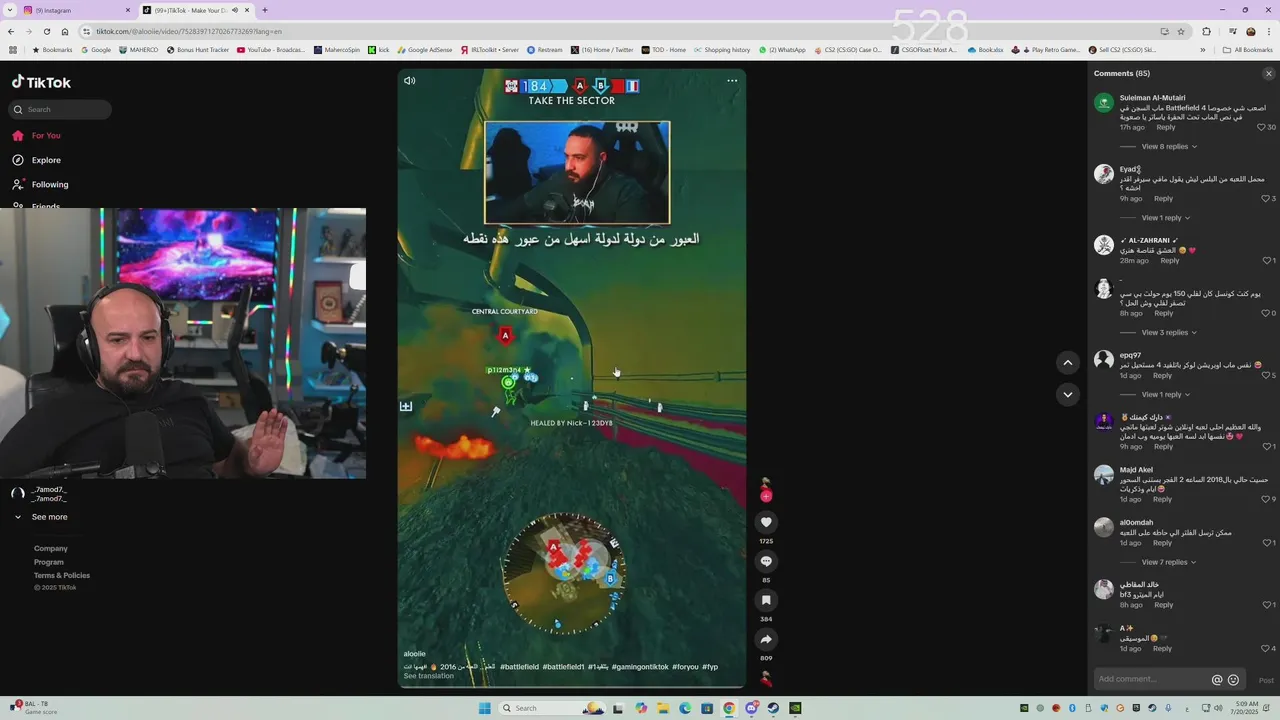Open the Terms & Policies footer section
Screen dimensions: 1280x720
tap(62, 575)
